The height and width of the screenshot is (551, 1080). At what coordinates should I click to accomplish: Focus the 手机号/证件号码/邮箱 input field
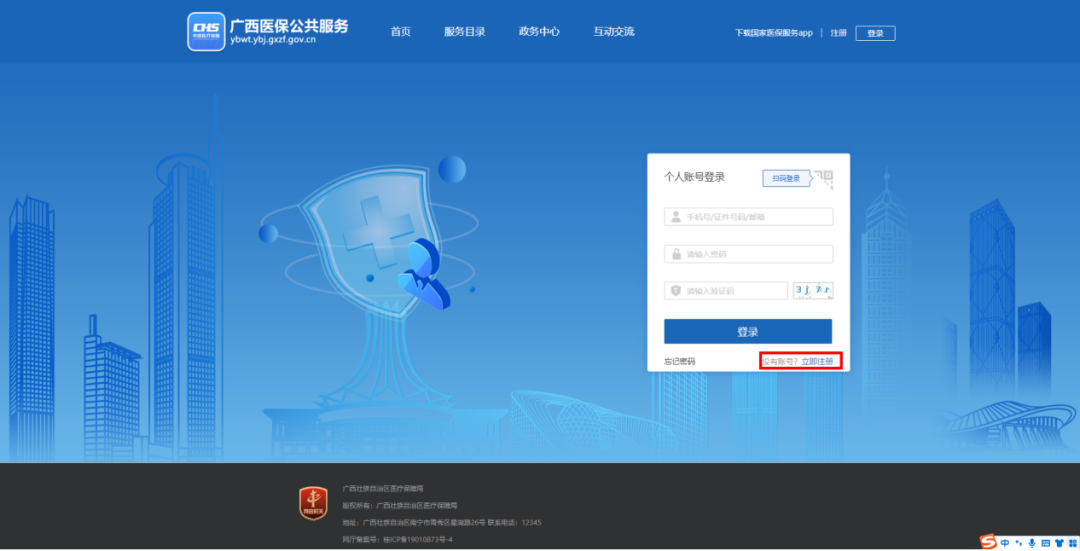(x=756, y=217)
